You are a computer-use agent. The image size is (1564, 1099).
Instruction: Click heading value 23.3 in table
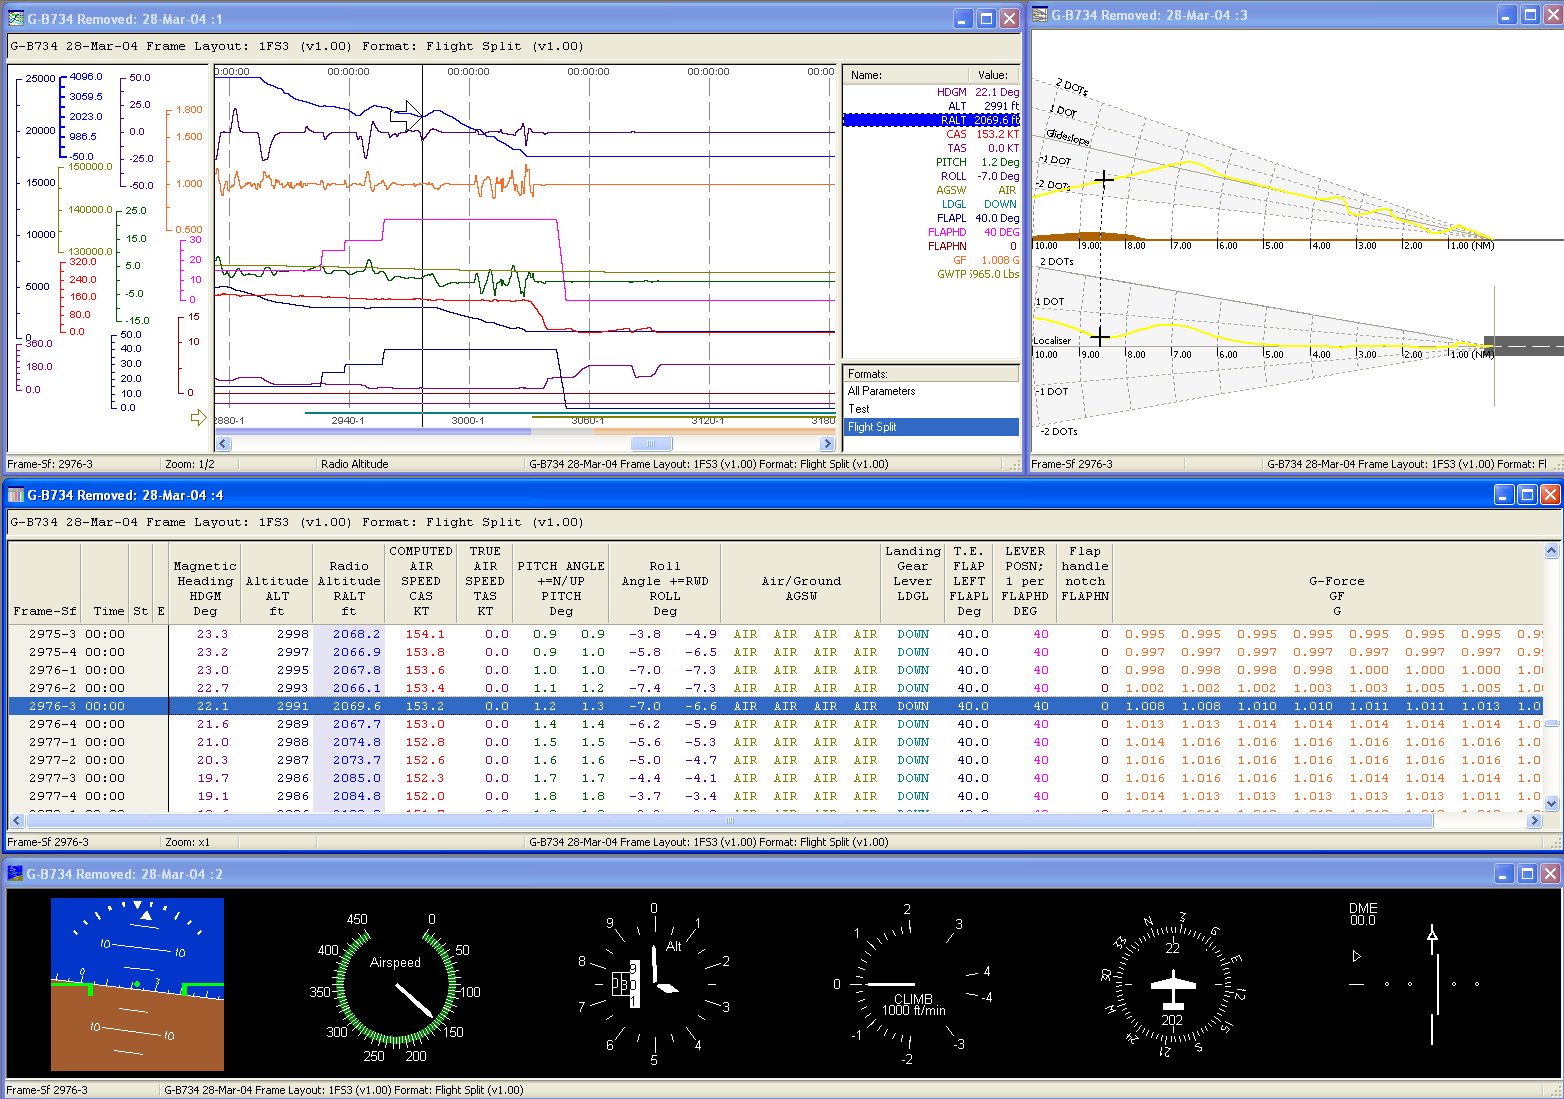pyautogui.click(x=212, y=634)
